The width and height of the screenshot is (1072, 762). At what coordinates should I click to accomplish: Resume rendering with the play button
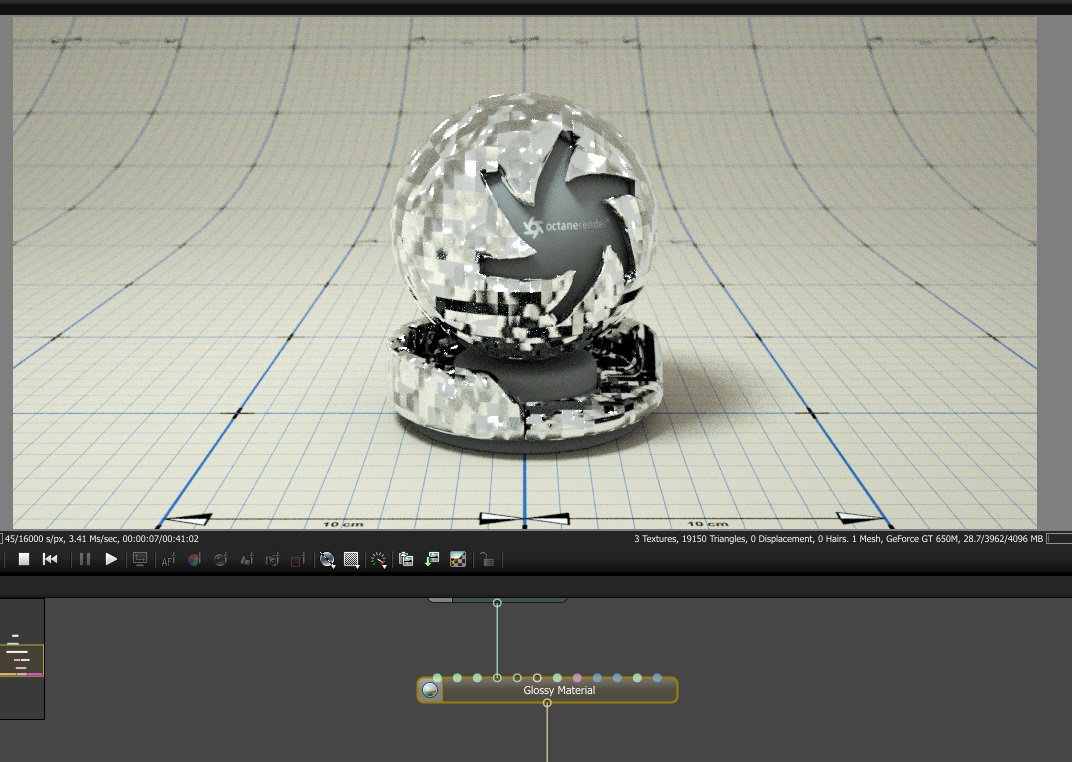tap(111, 559)
